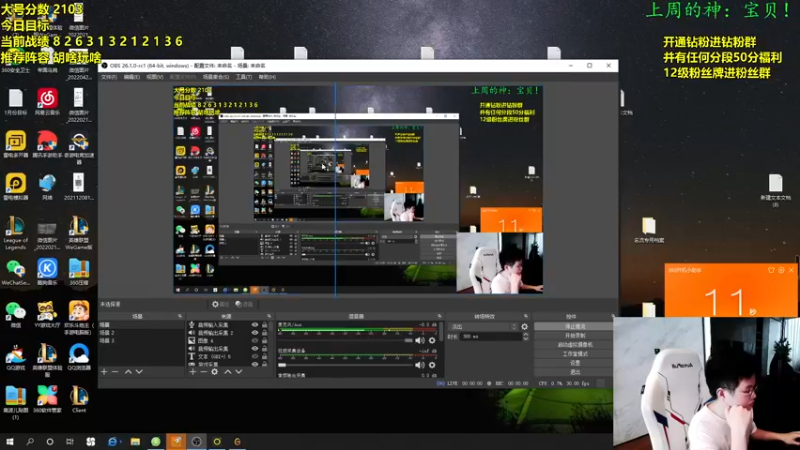This screenshot has width=800, height=450.
Task: Mute the second mixer channel speaker icon
Action: 419,365
